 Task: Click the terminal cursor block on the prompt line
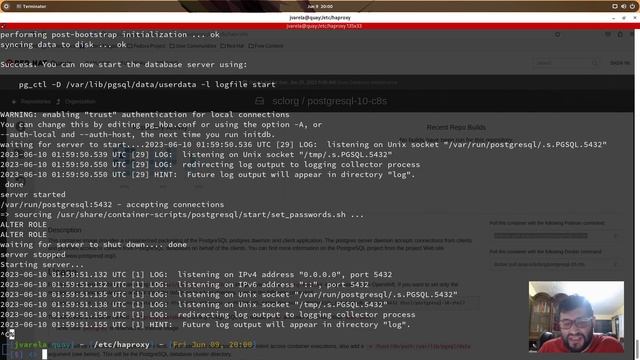(44, 355)
